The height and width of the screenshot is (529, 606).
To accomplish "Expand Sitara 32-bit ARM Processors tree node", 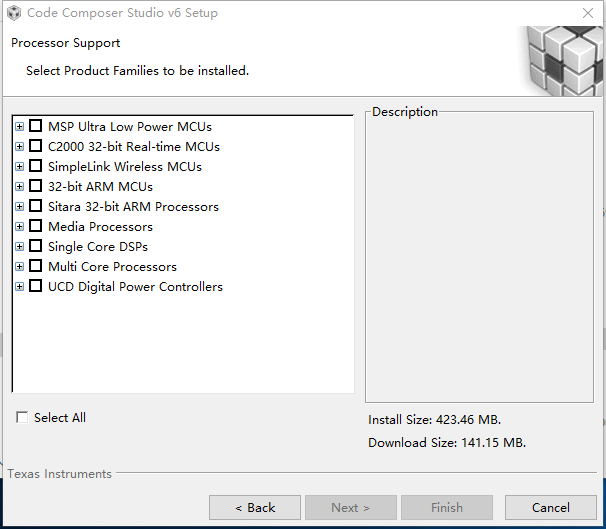I will tap(19, 206).
